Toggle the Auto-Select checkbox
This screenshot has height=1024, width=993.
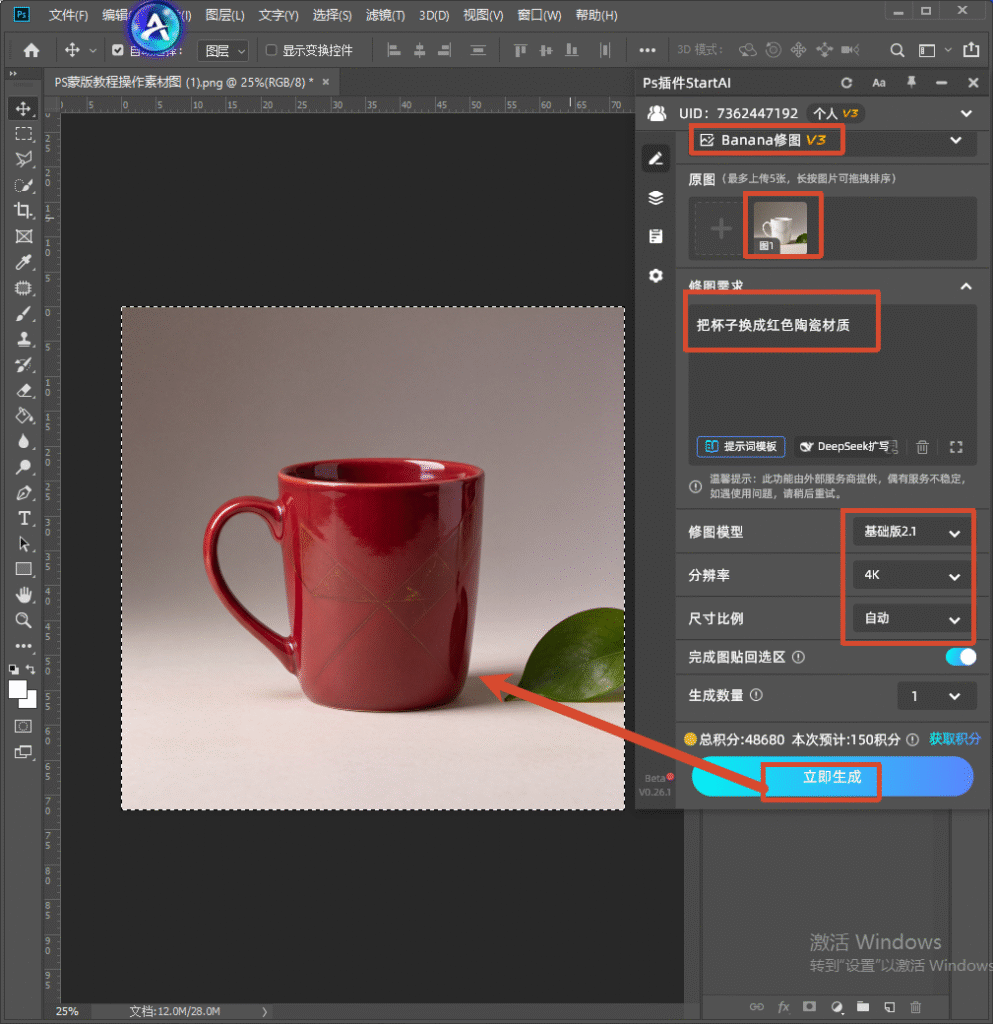pyautogui.click(x=118, y=50)
